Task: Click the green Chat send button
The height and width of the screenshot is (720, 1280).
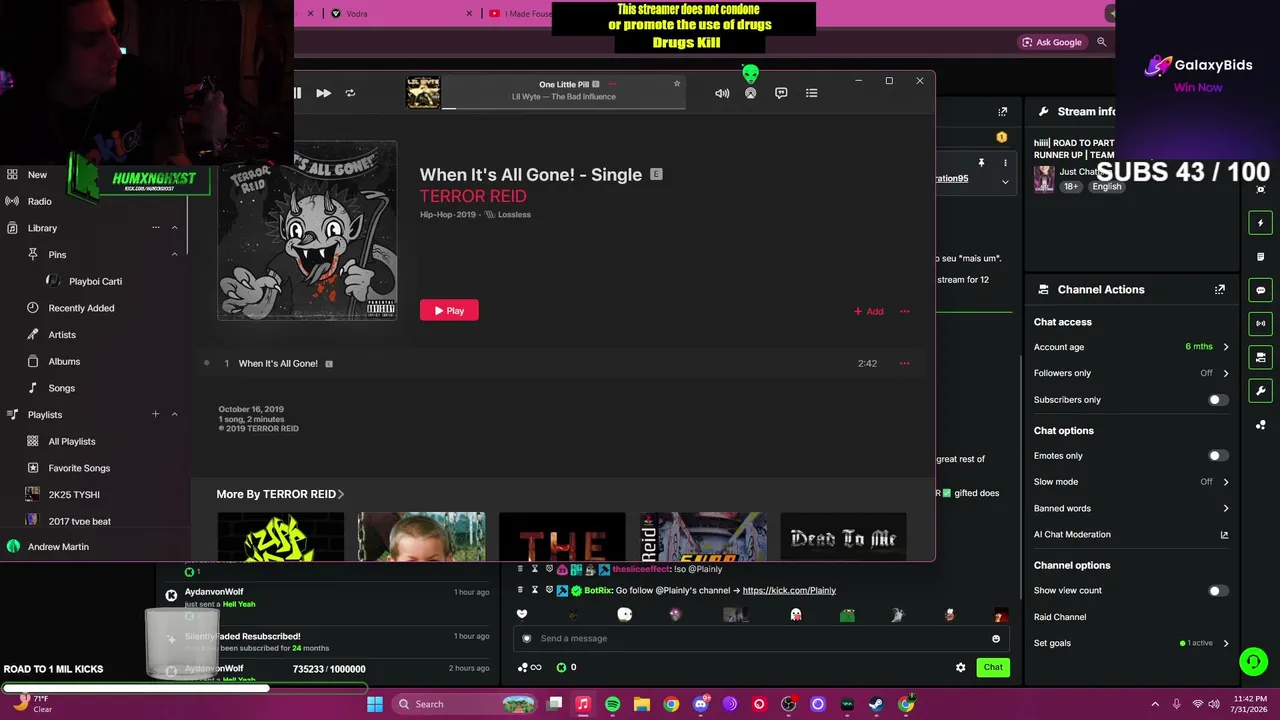Action: tap(993, 667)
